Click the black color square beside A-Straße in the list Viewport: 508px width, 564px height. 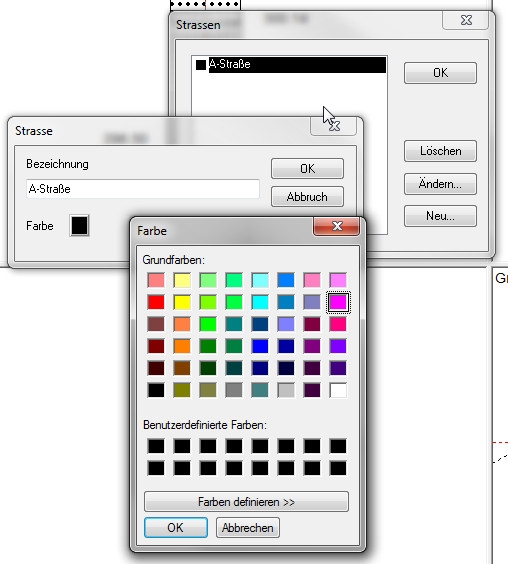click(201, 65)
